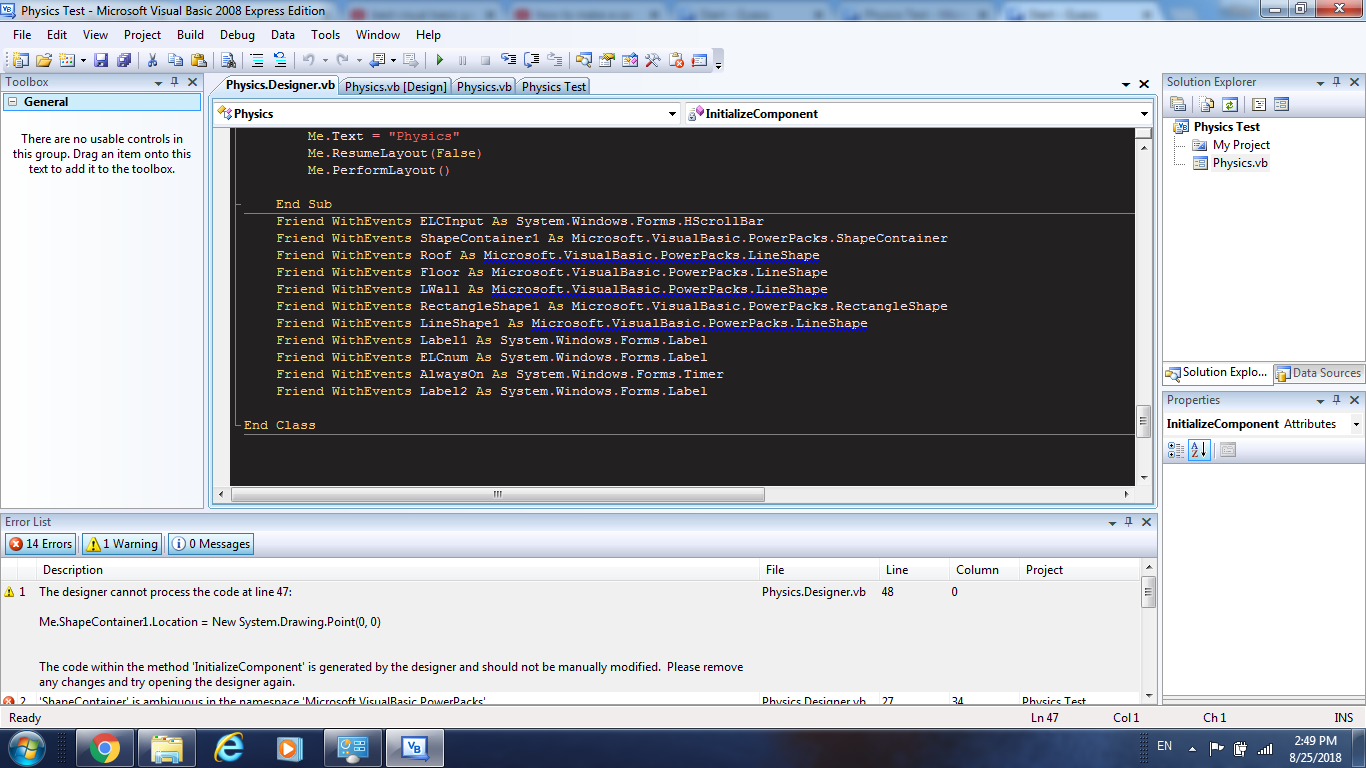This screenshot has height=768, width=1366.
Task: Open the Debug menu
Action: (237, 34)
